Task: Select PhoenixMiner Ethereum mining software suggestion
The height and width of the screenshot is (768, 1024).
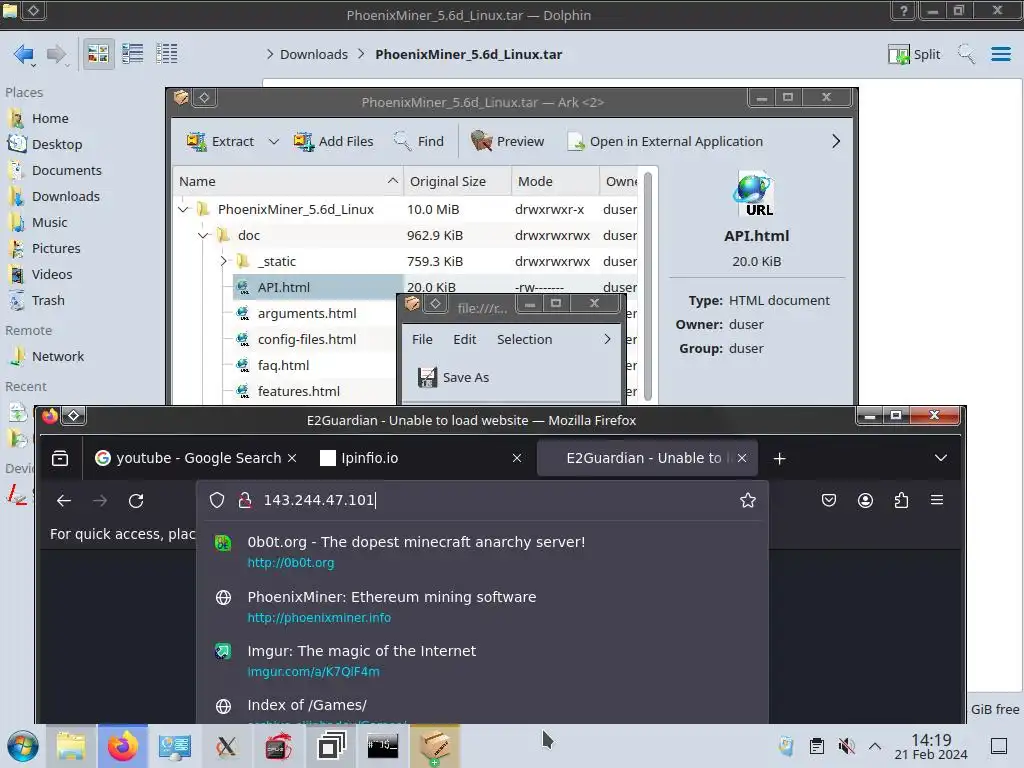Action: click(482, 607)
